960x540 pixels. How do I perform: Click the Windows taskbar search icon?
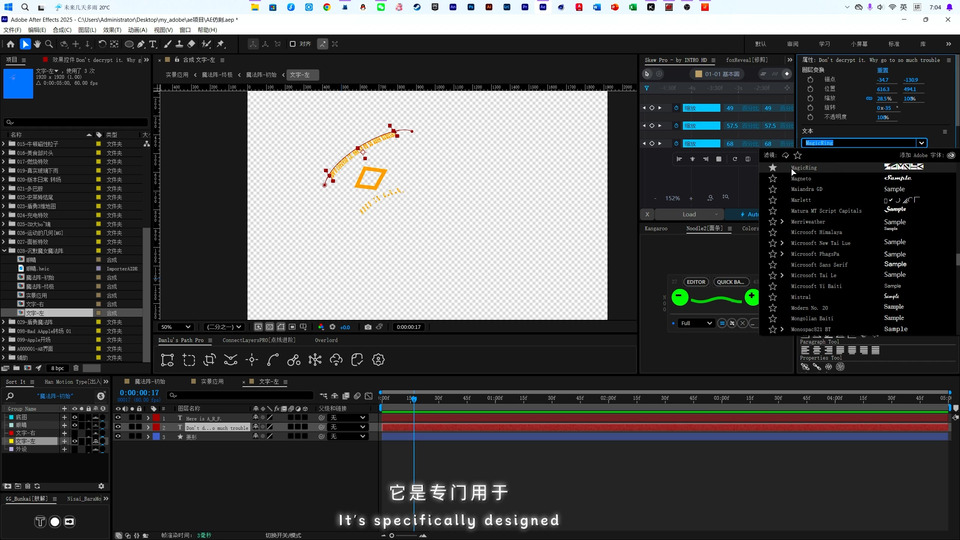tap(24, 7)
